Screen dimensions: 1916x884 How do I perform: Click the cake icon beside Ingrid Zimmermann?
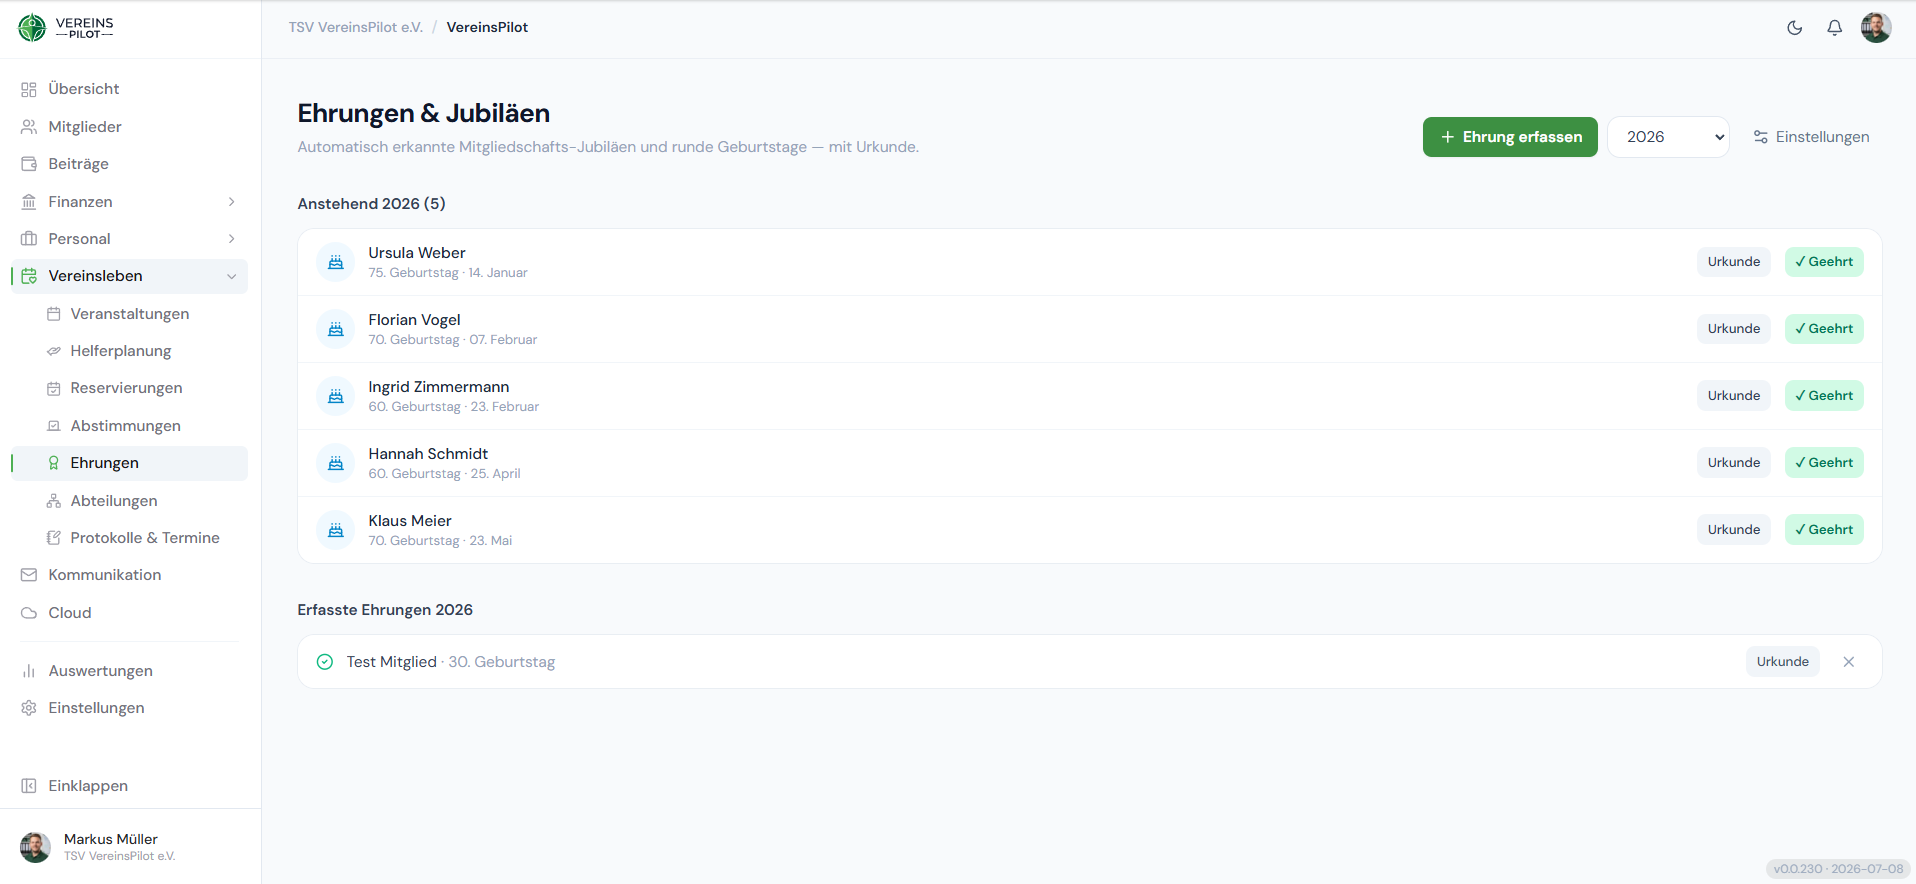(x=336, y=396)
